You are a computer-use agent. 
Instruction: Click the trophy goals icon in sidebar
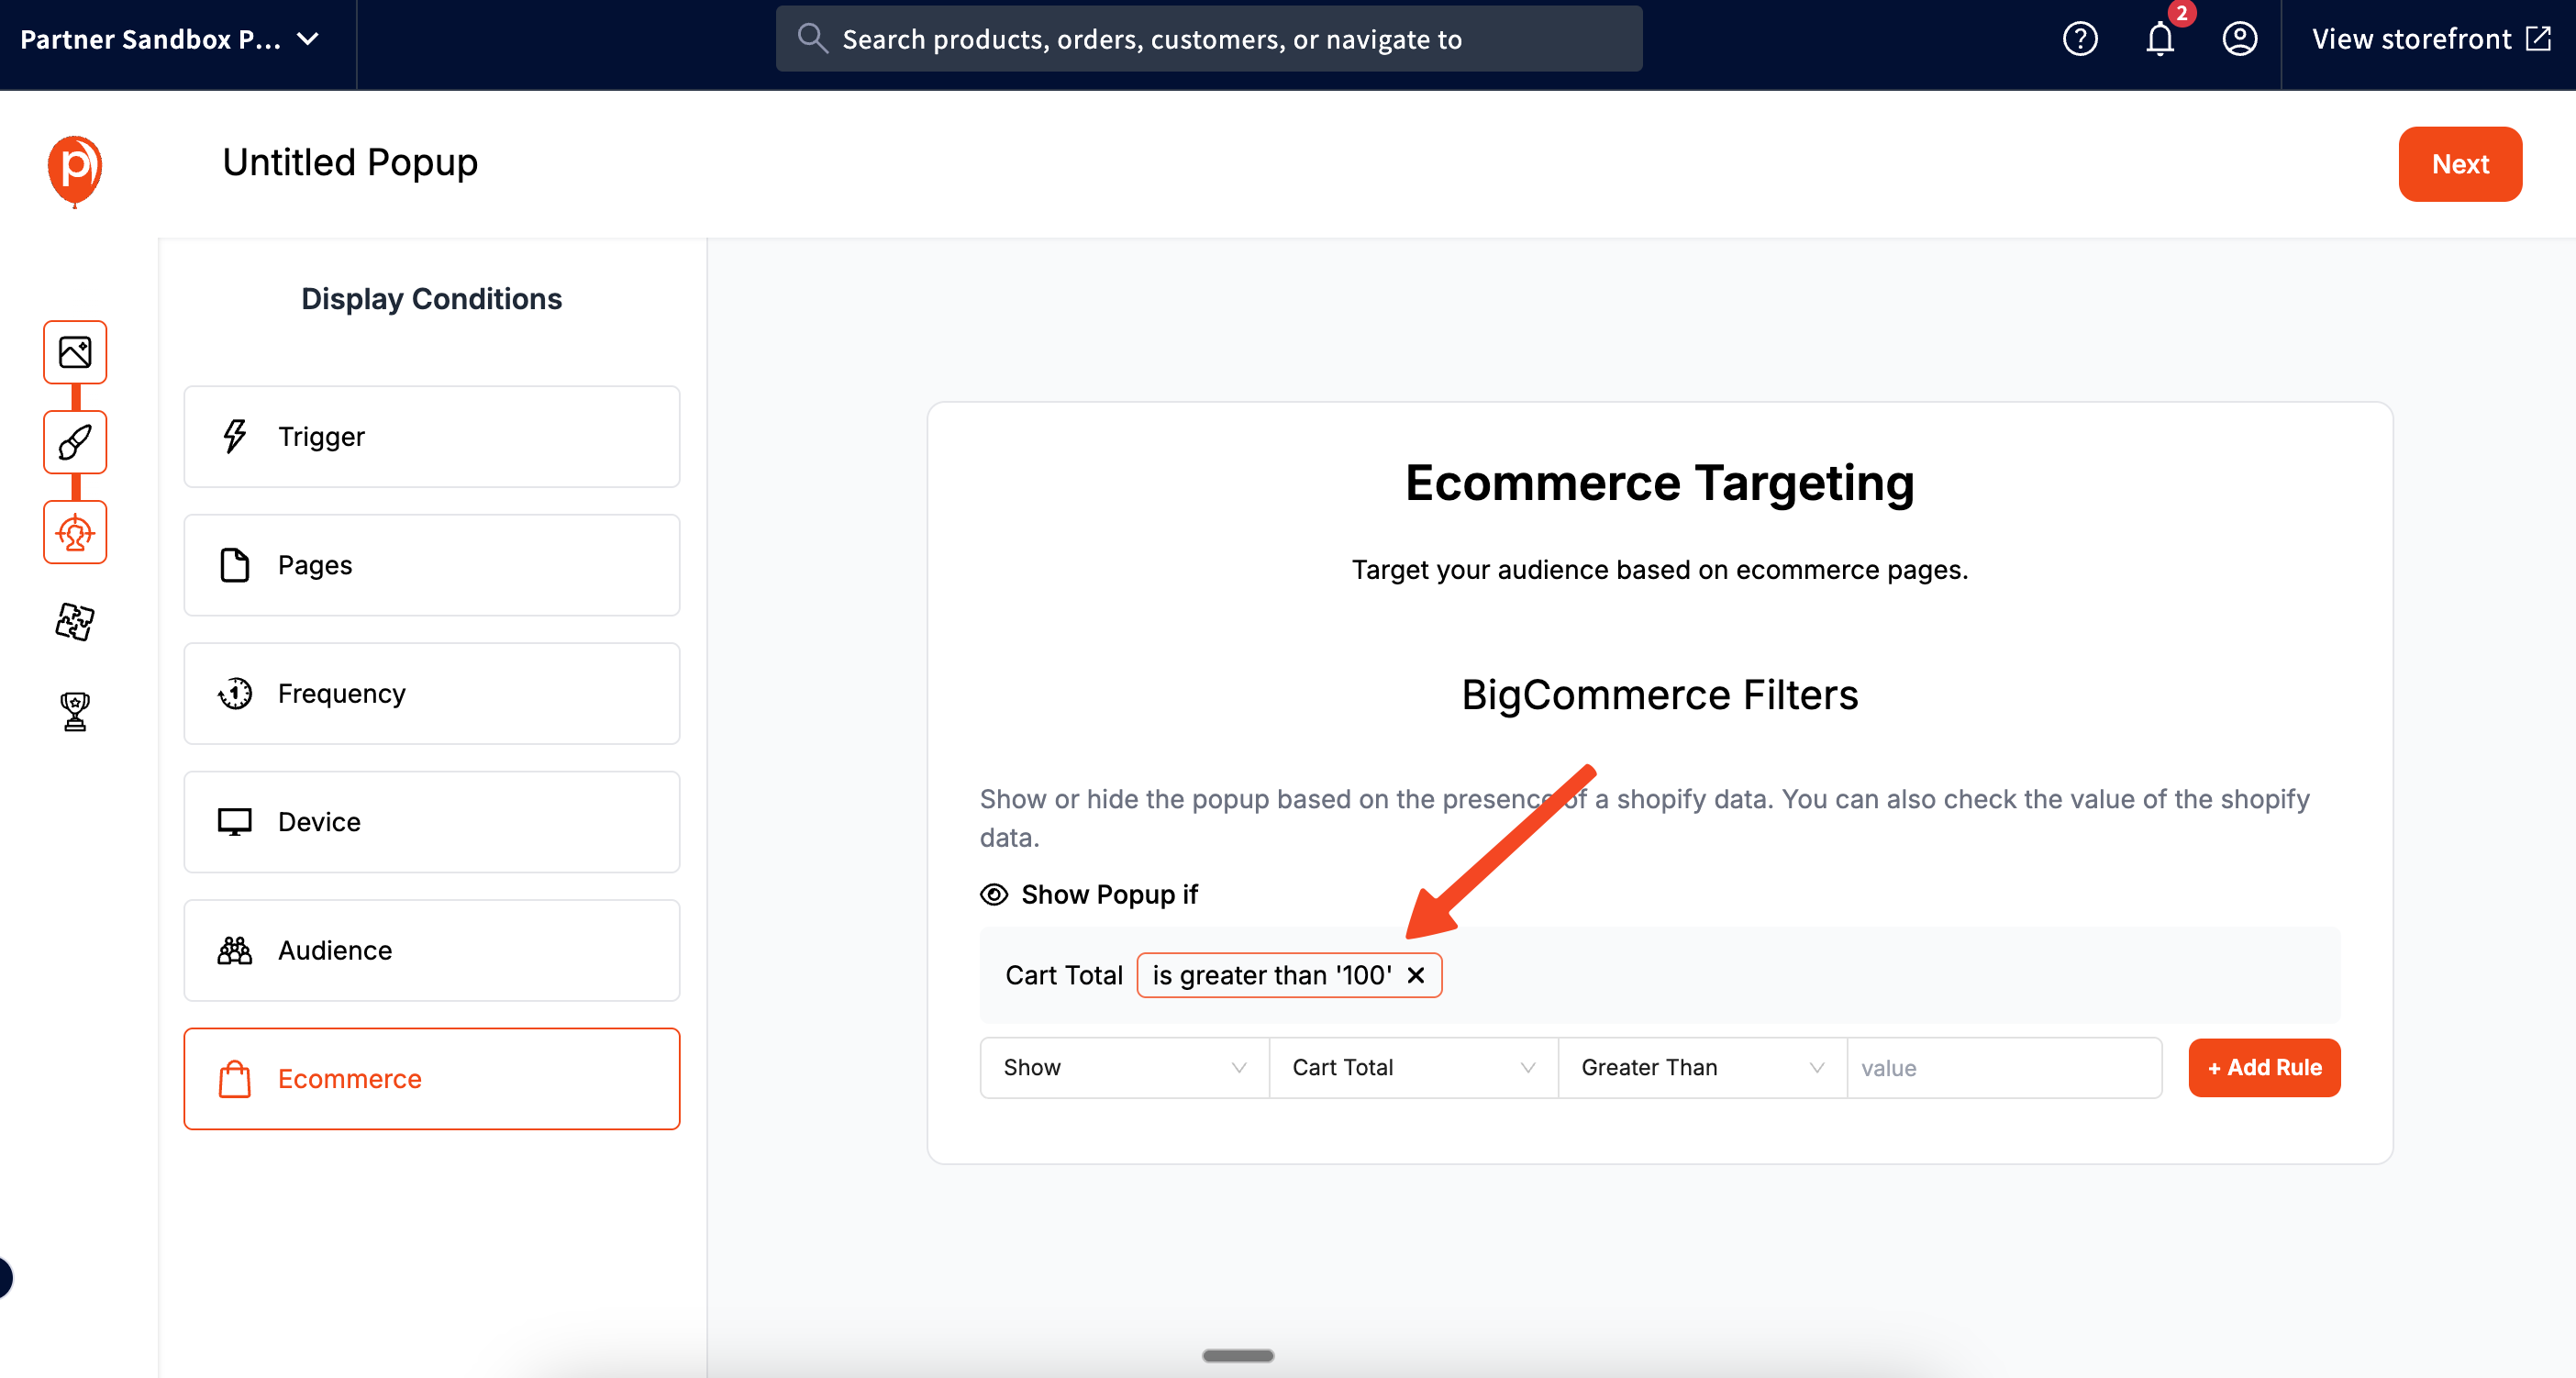click(x=75, y=711)
